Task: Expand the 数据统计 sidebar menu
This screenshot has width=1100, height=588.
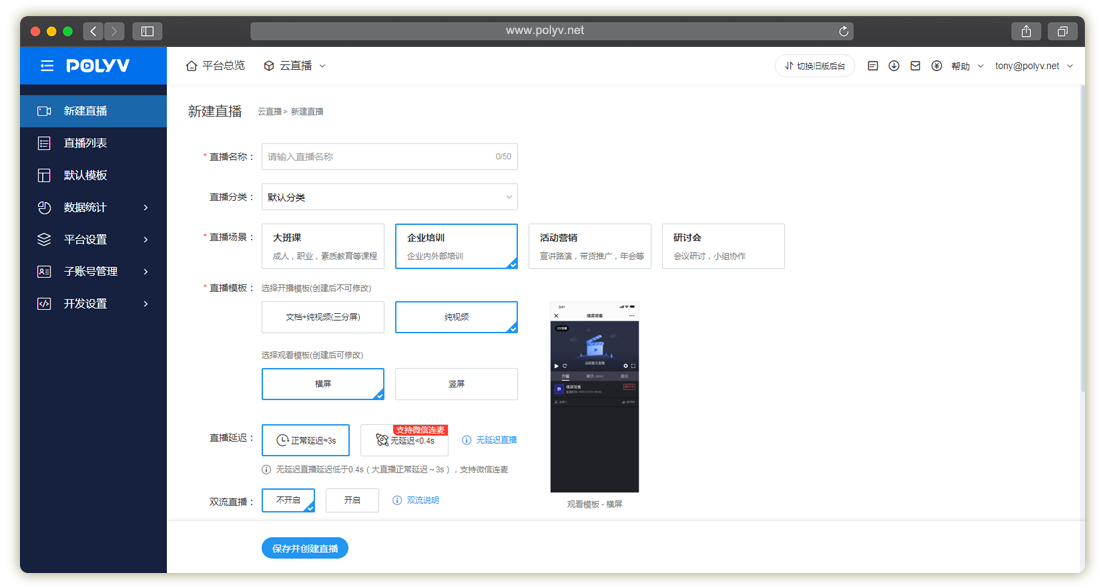Action: pos(93,207)
